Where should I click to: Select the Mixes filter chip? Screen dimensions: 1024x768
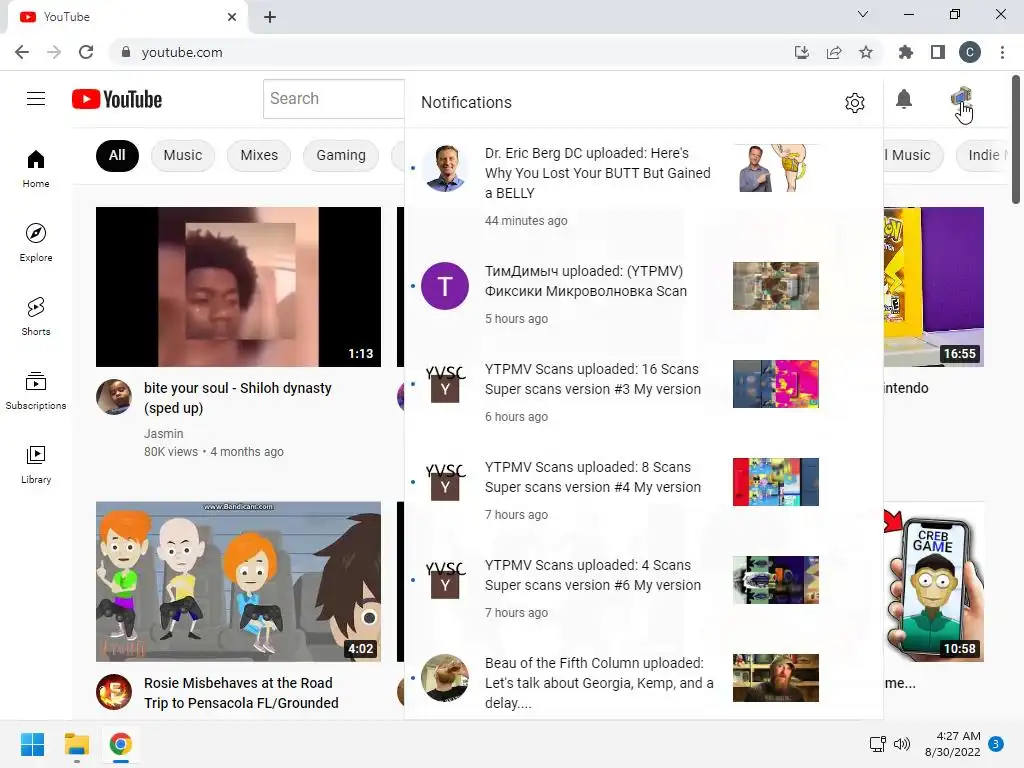click(x=259, y=155)
